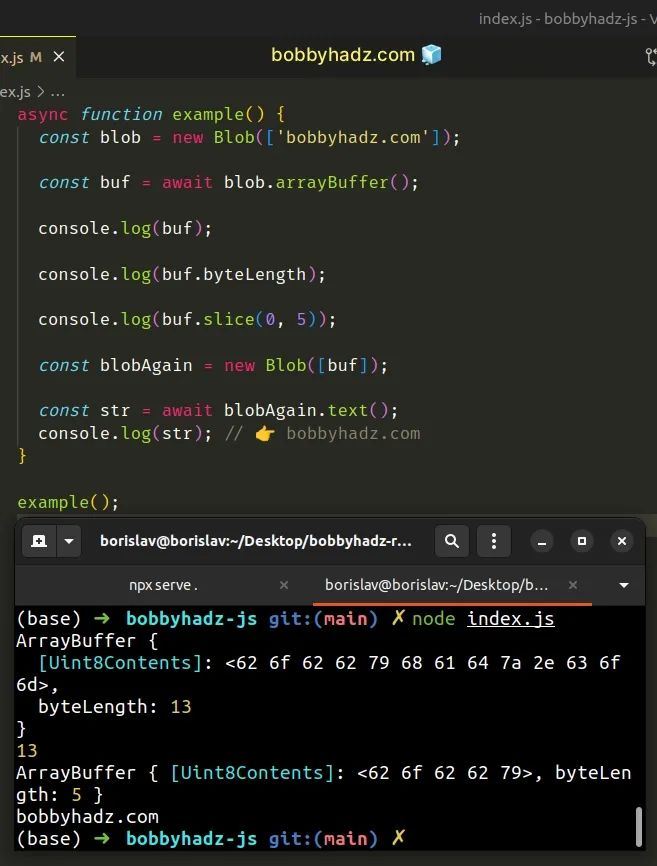Click the 'new Blob(['bobbyhadz.com'])' expression
Image resolution: width=657 pixels, height=866 pixels.
pos(310,137)
